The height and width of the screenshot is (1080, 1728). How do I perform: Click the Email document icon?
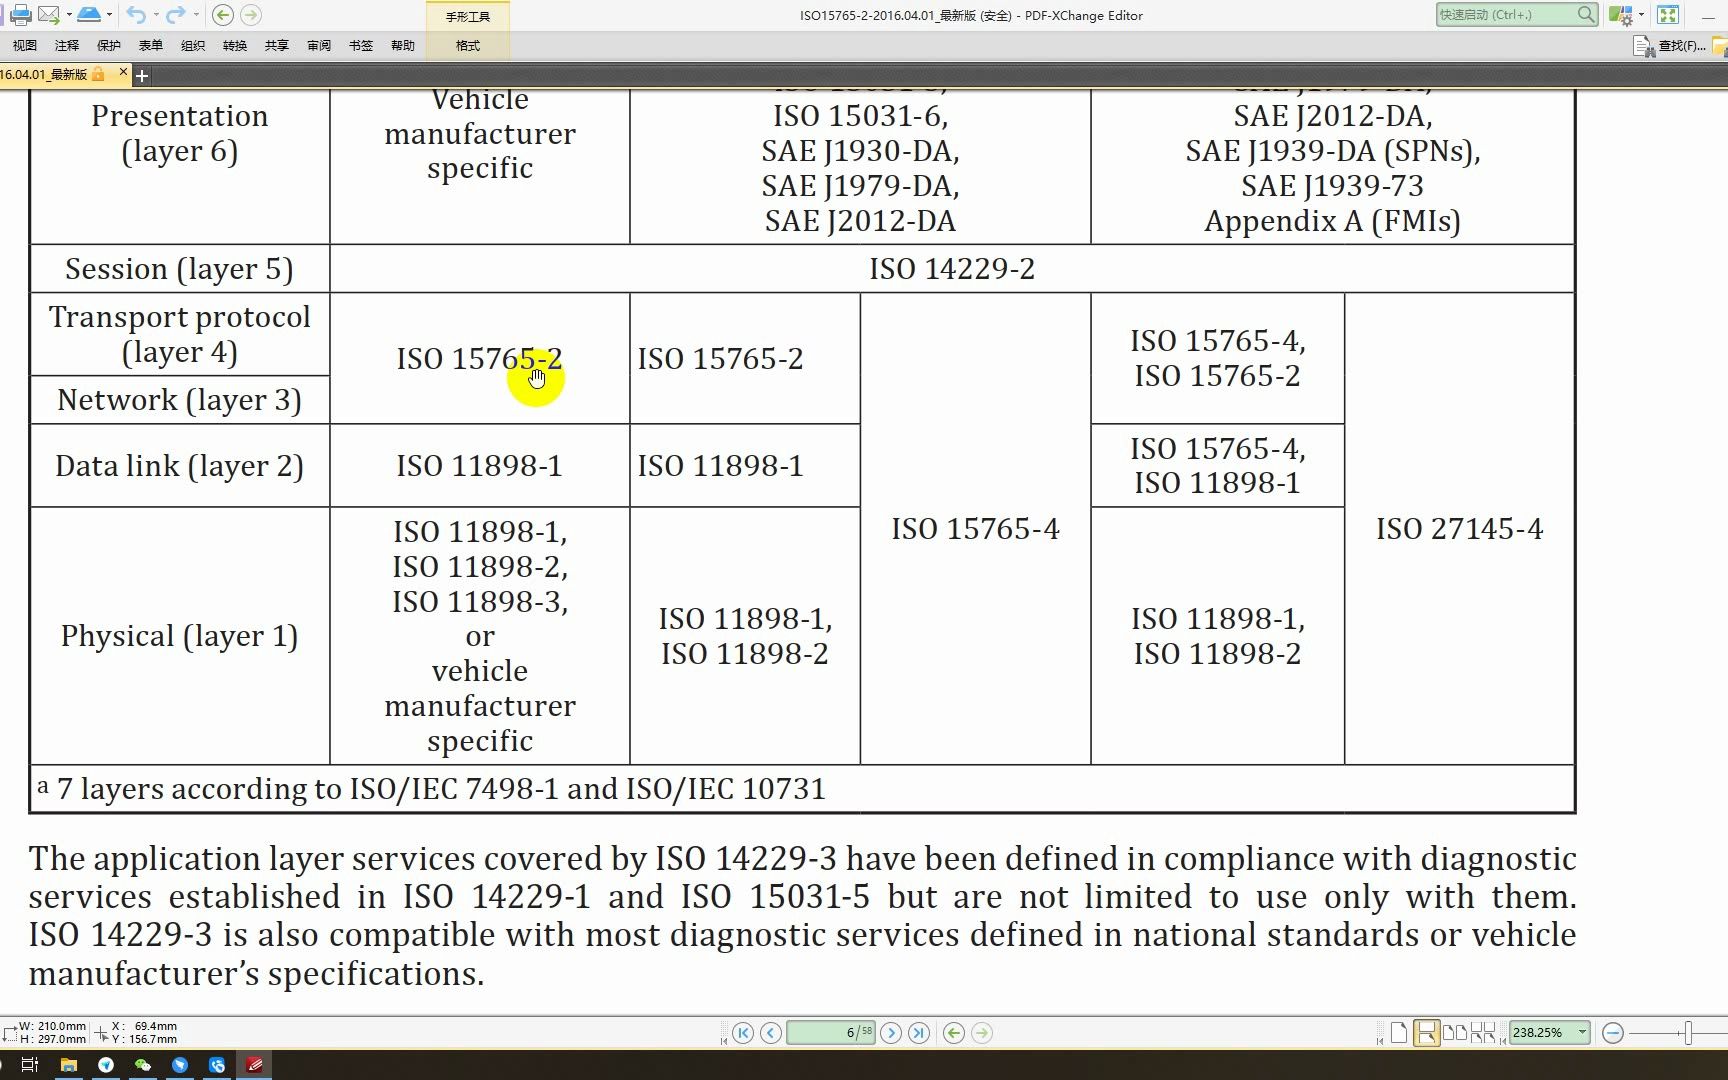[x=47, y=15]
